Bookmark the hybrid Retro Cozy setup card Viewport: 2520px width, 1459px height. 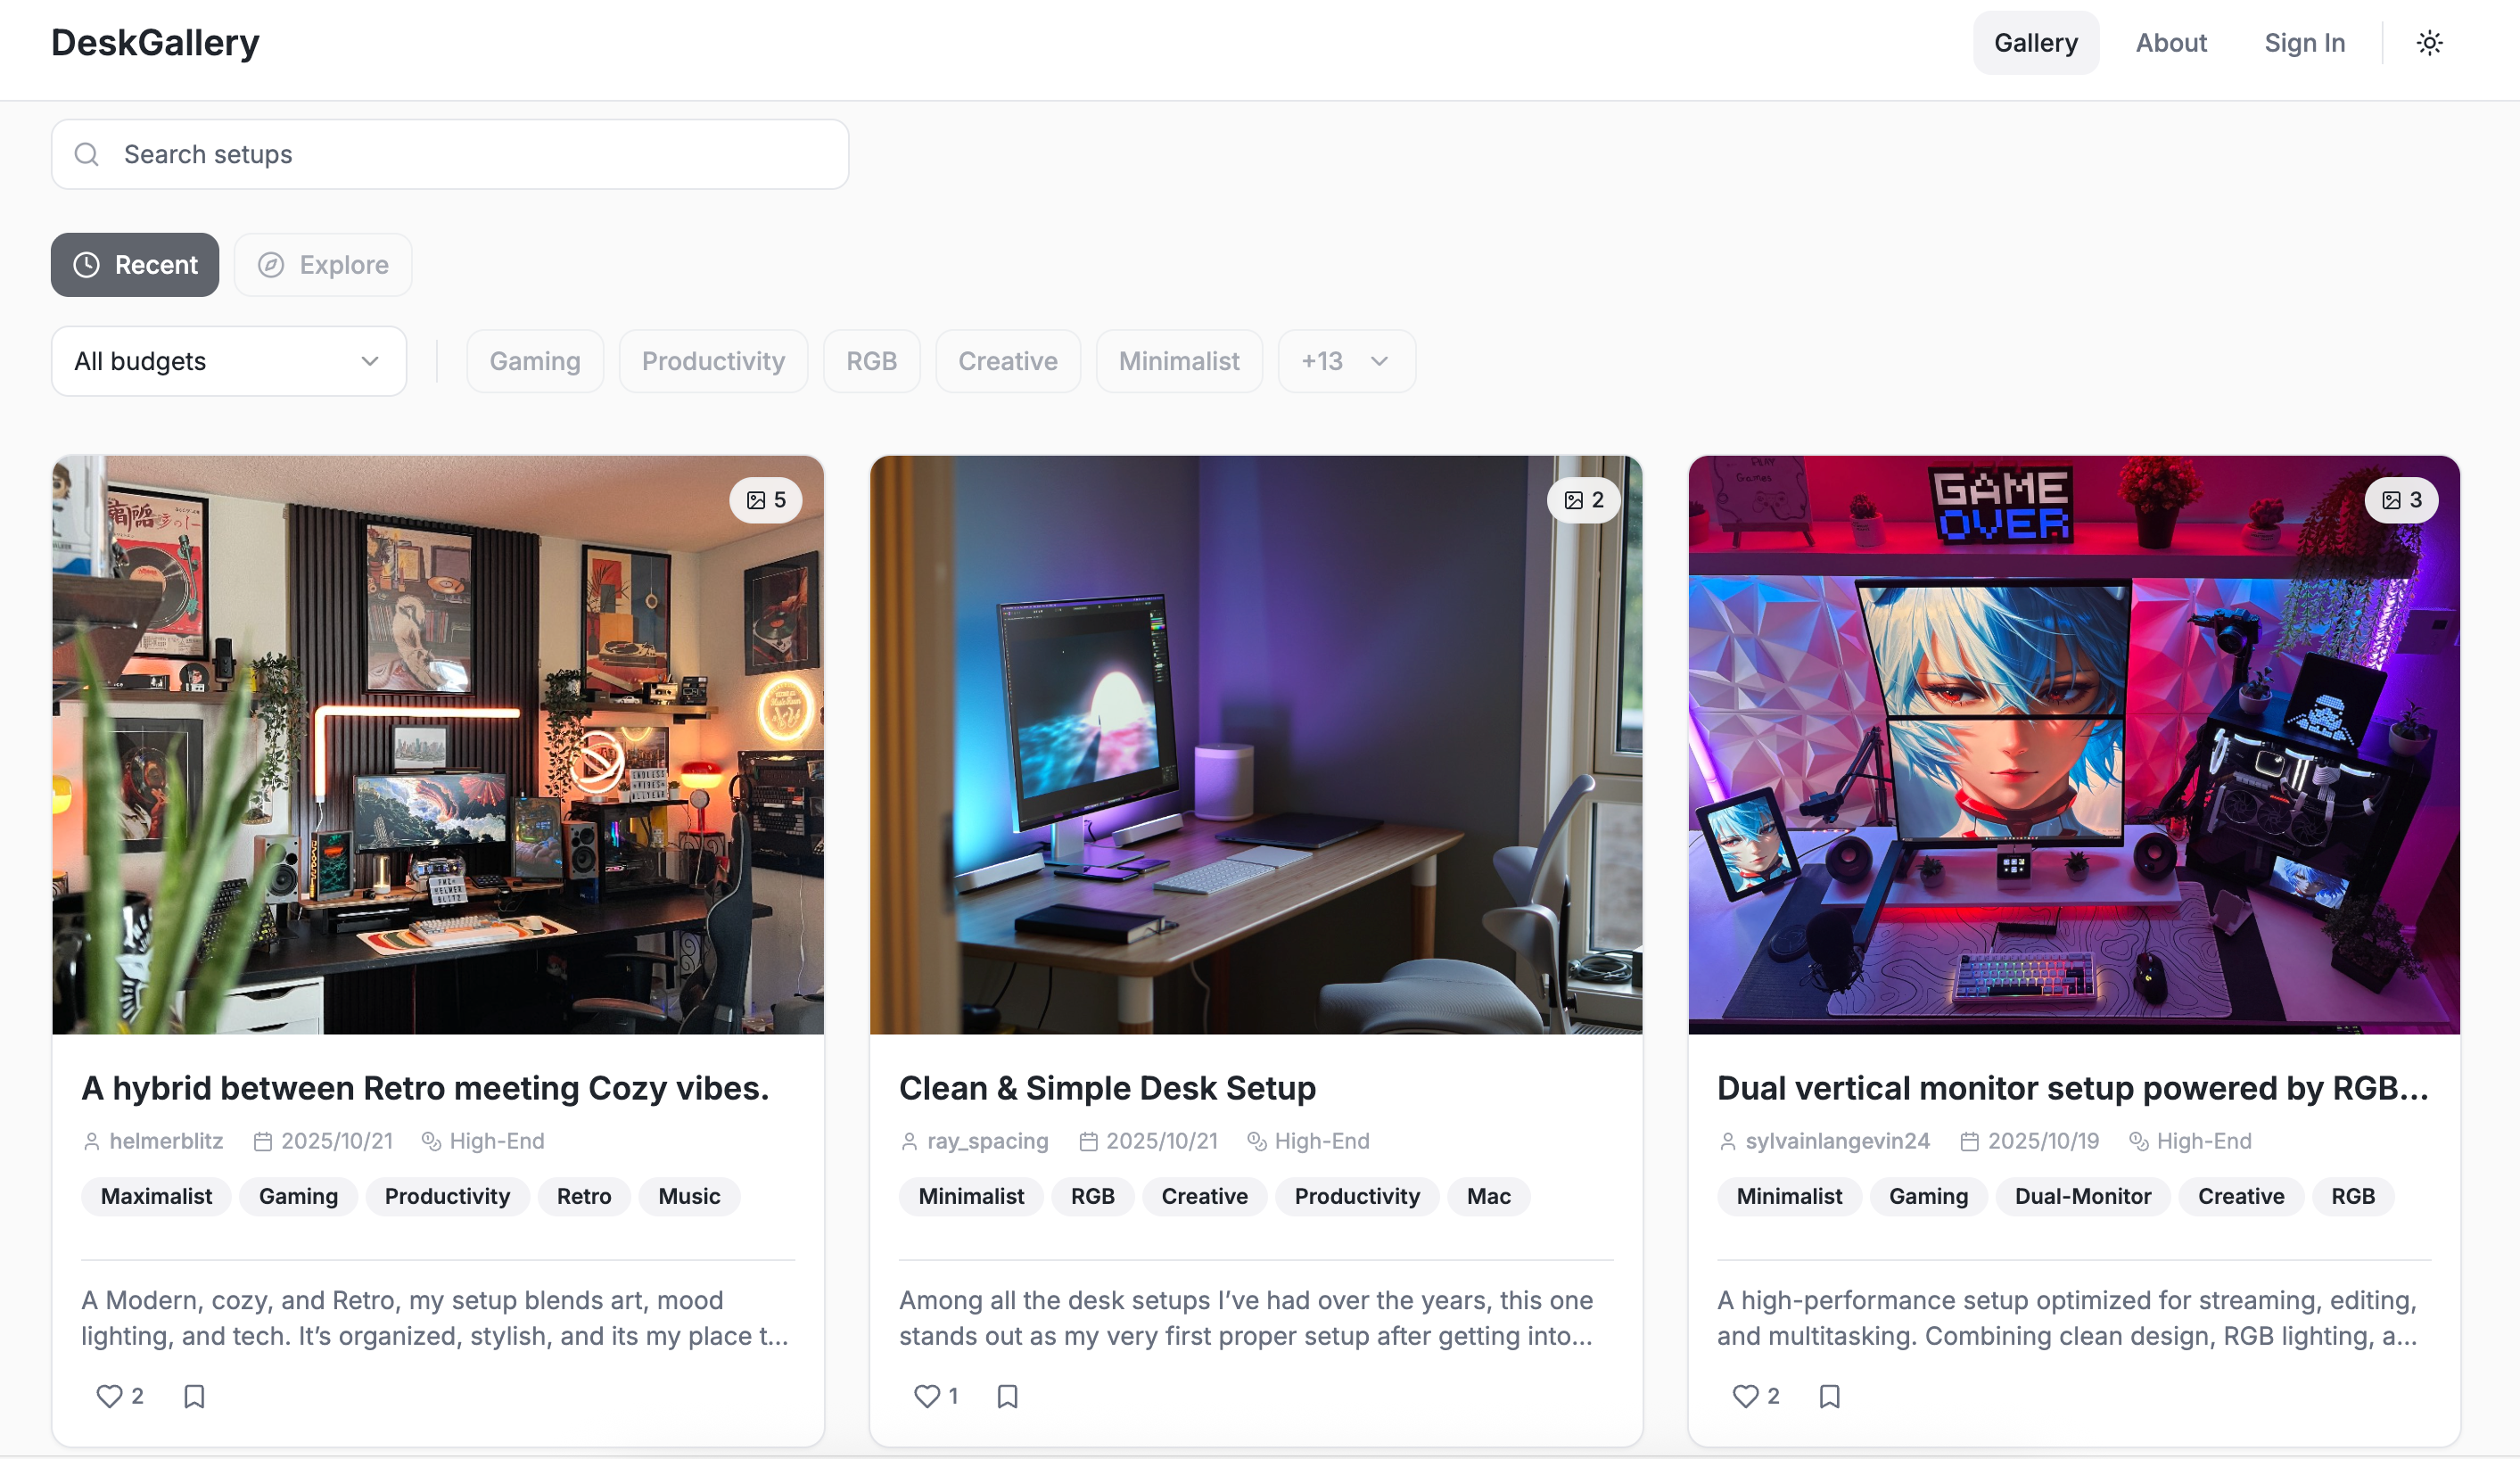(194, 1395)
